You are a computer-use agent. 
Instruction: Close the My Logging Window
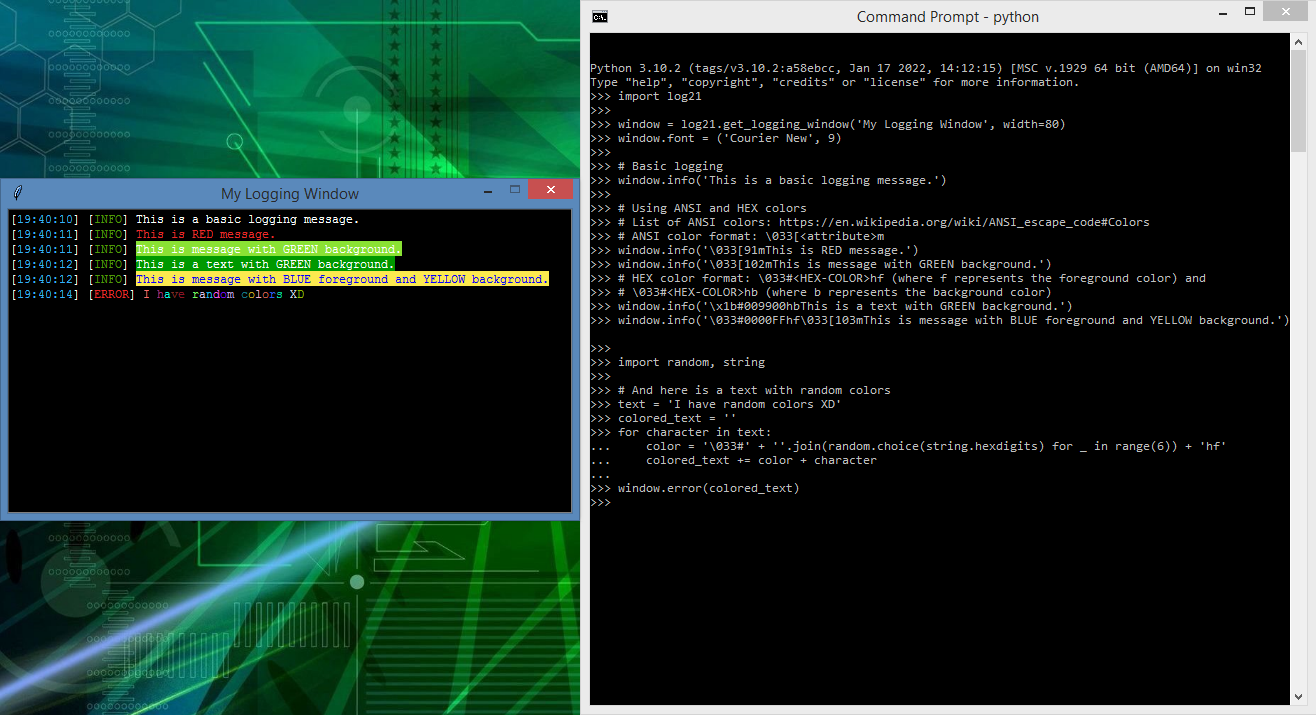[x=550, y=189]
